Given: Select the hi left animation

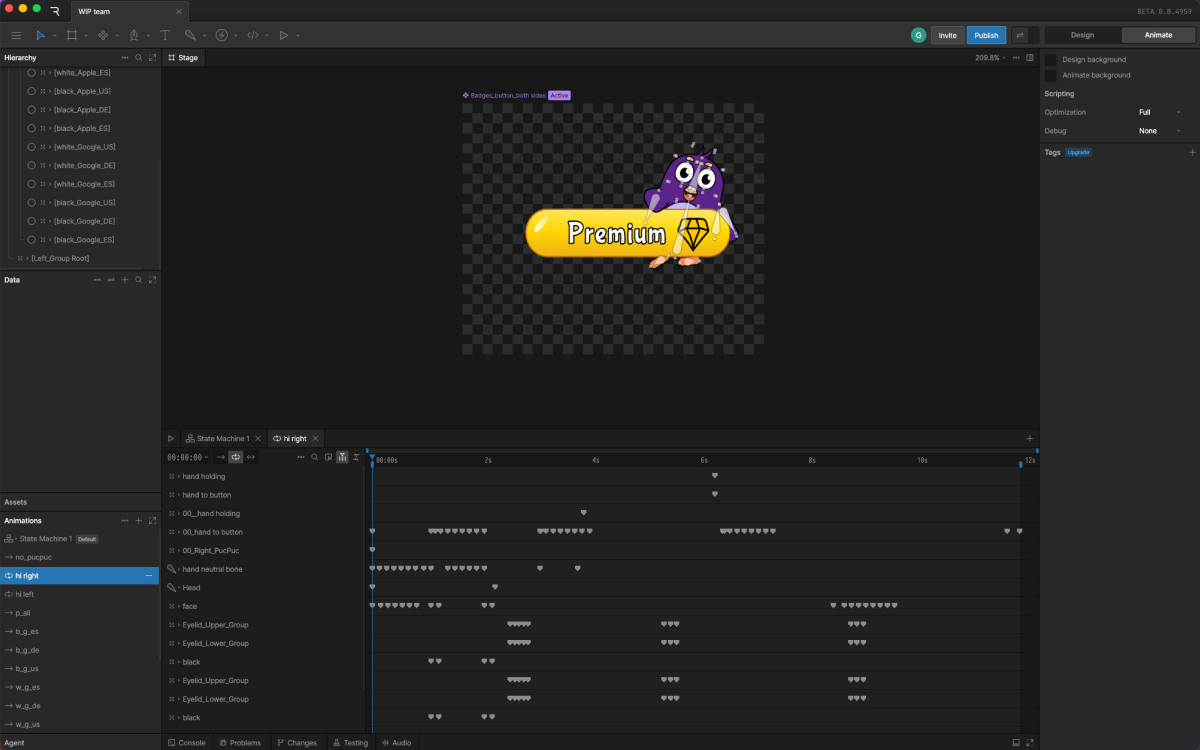Looking at the screenshot, I should point(80,594).
